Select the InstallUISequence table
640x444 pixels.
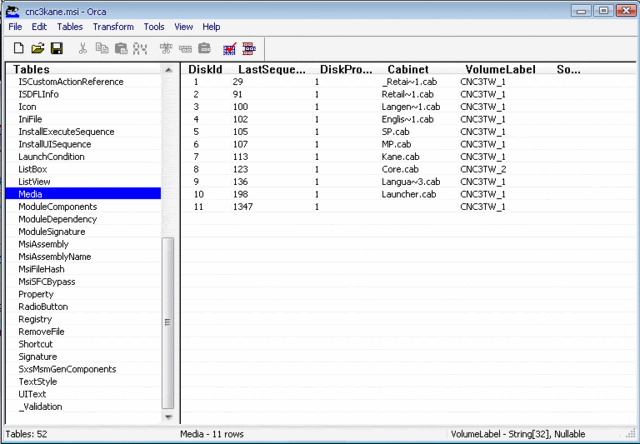click(55, 144)
